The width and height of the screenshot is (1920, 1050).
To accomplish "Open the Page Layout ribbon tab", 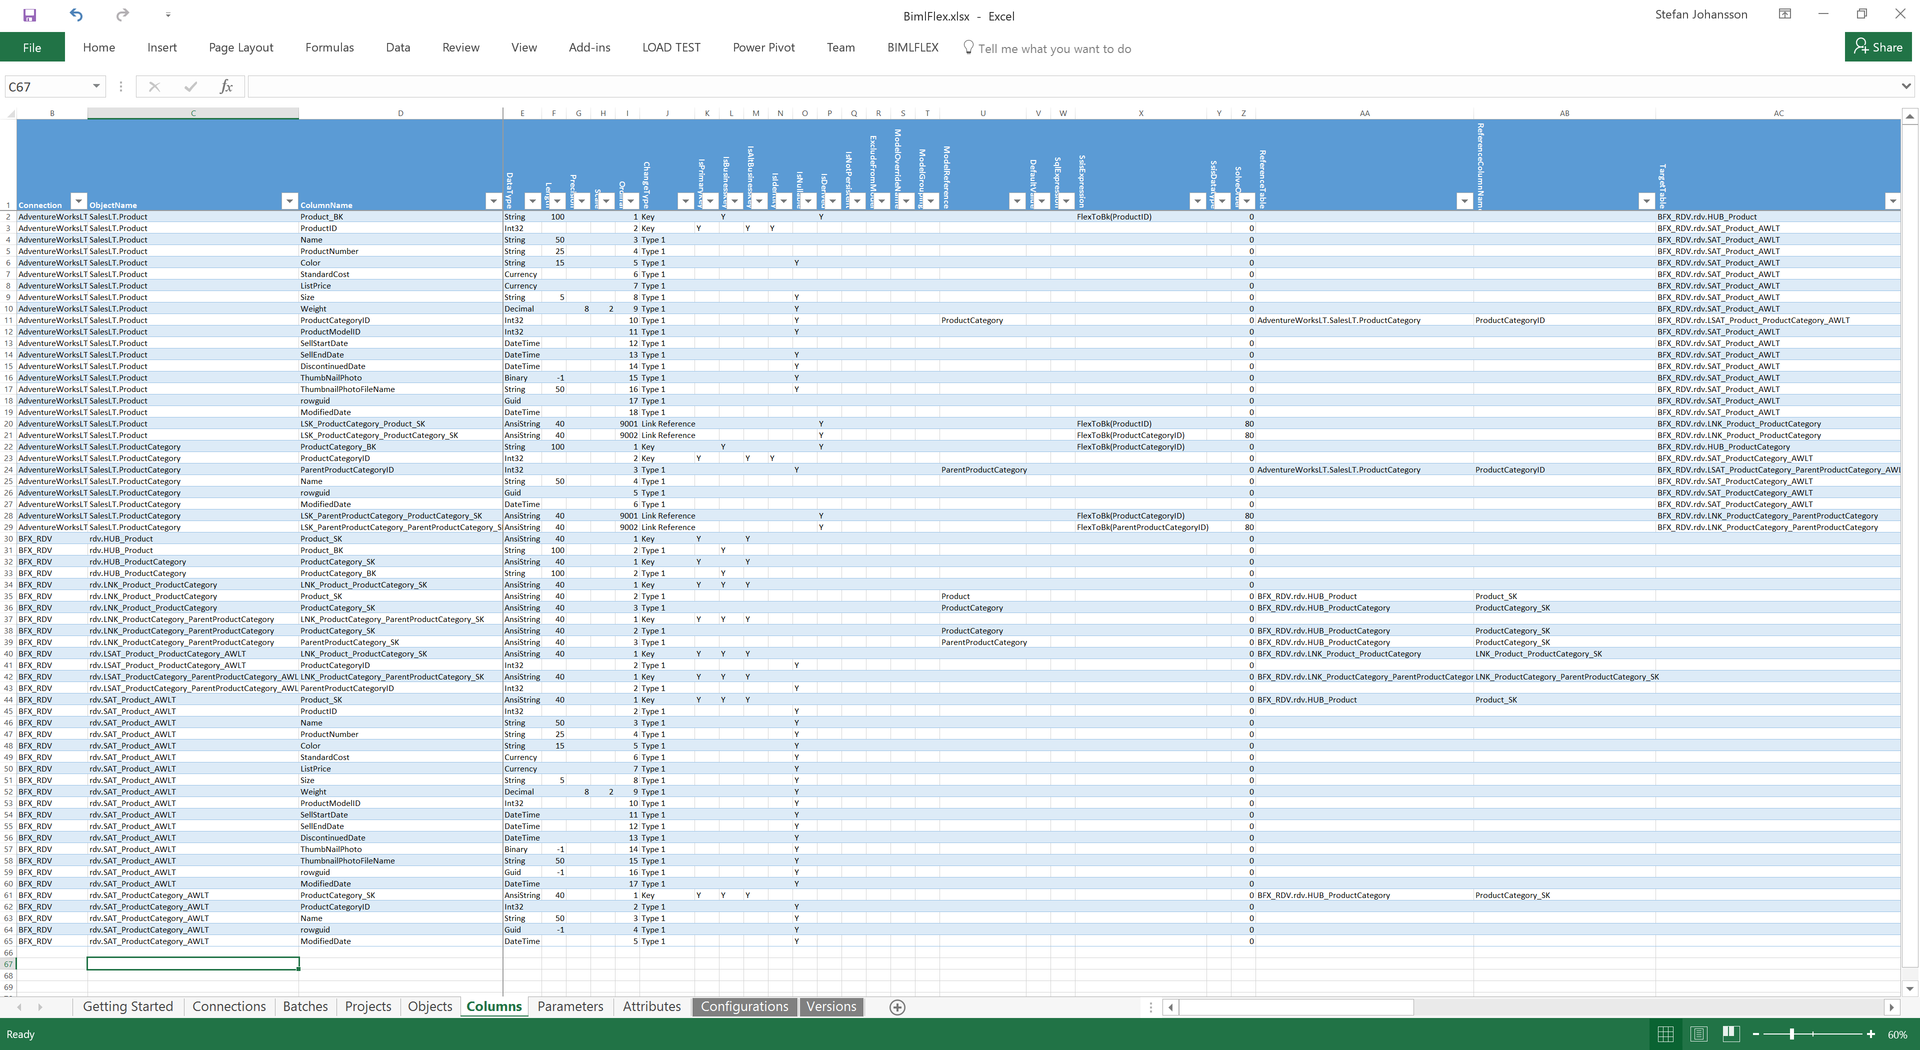I will 241,47.
